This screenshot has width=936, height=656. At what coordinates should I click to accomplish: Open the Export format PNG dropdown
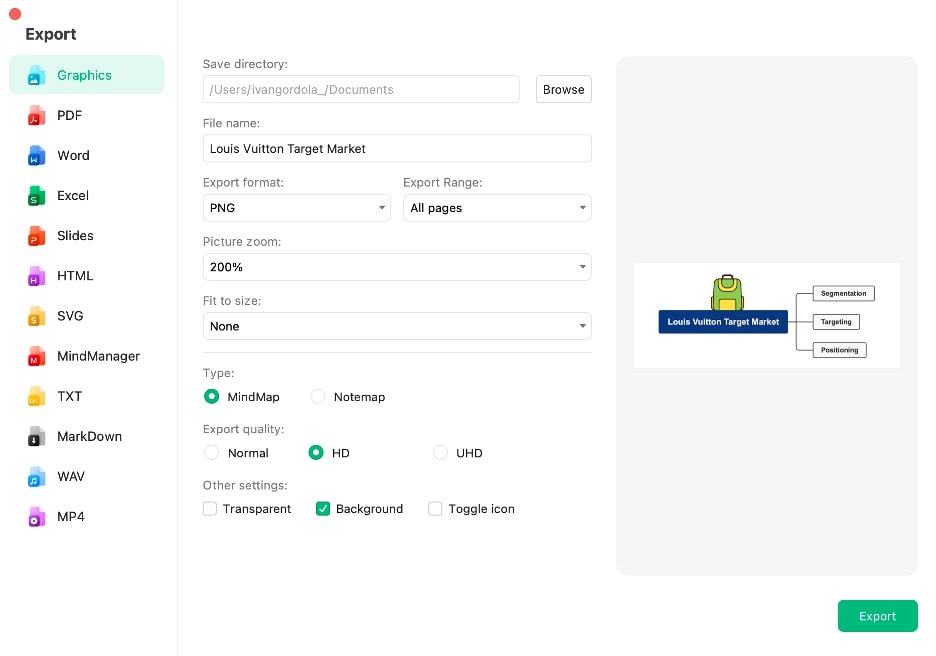click(297, 208)
